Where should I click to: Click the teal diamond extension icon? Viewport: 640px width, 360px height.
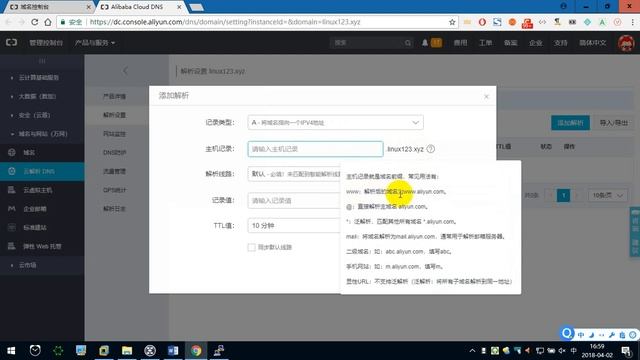tap(587, 22)
